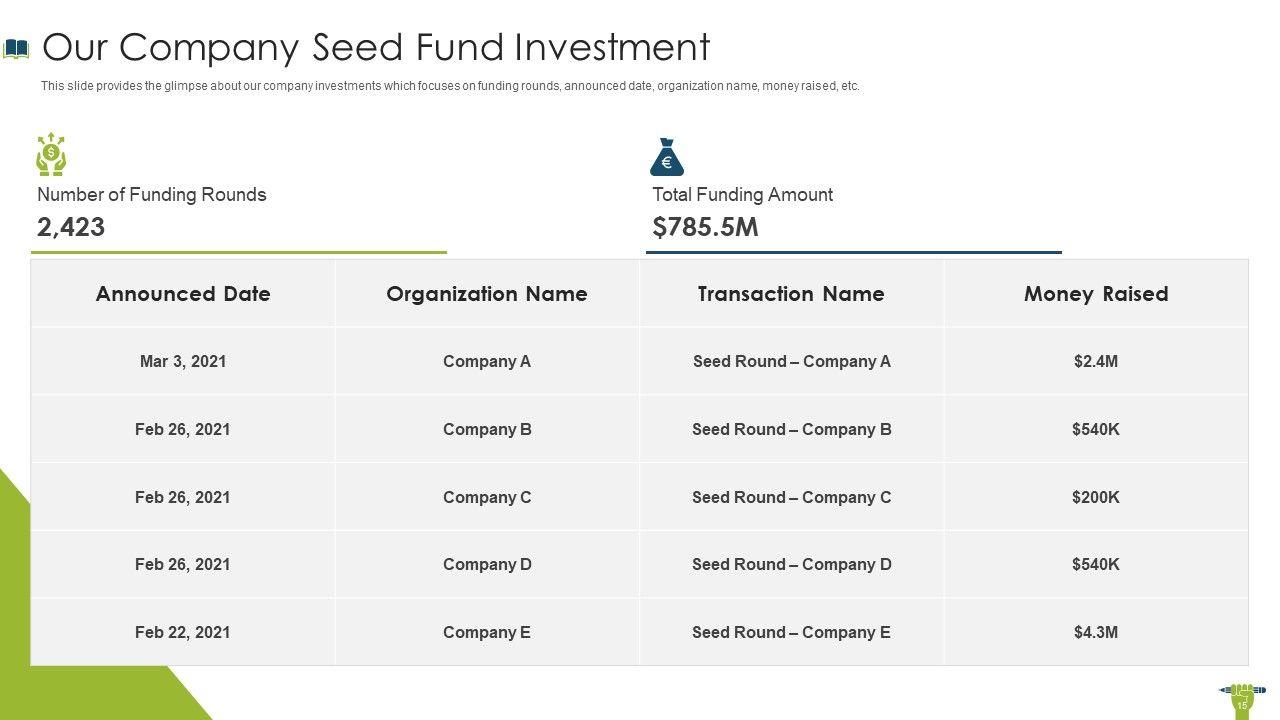Select the slide title 'Our Company Seed Fund Investment'

coord(376,47)
